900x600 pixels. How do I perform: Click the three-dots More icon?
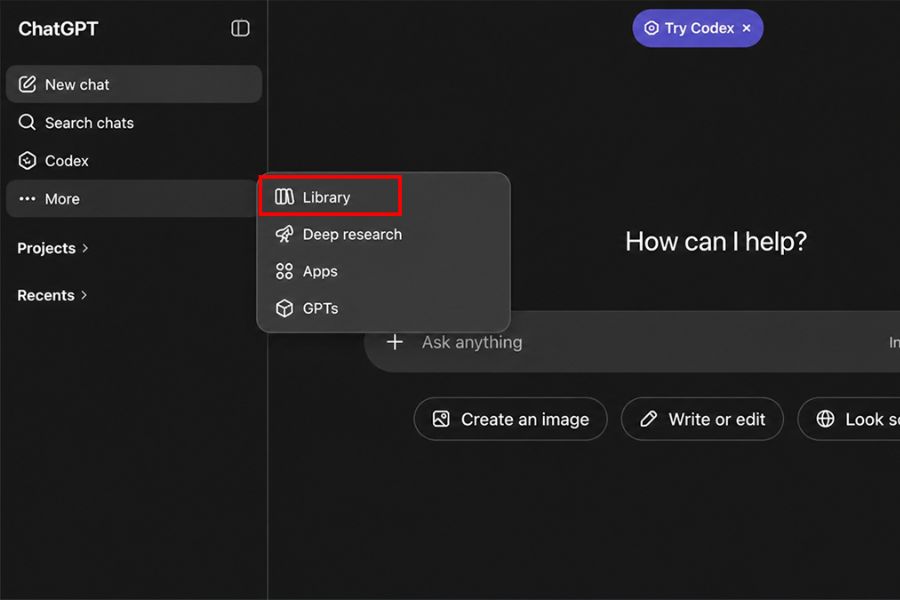tap(27, 199)
